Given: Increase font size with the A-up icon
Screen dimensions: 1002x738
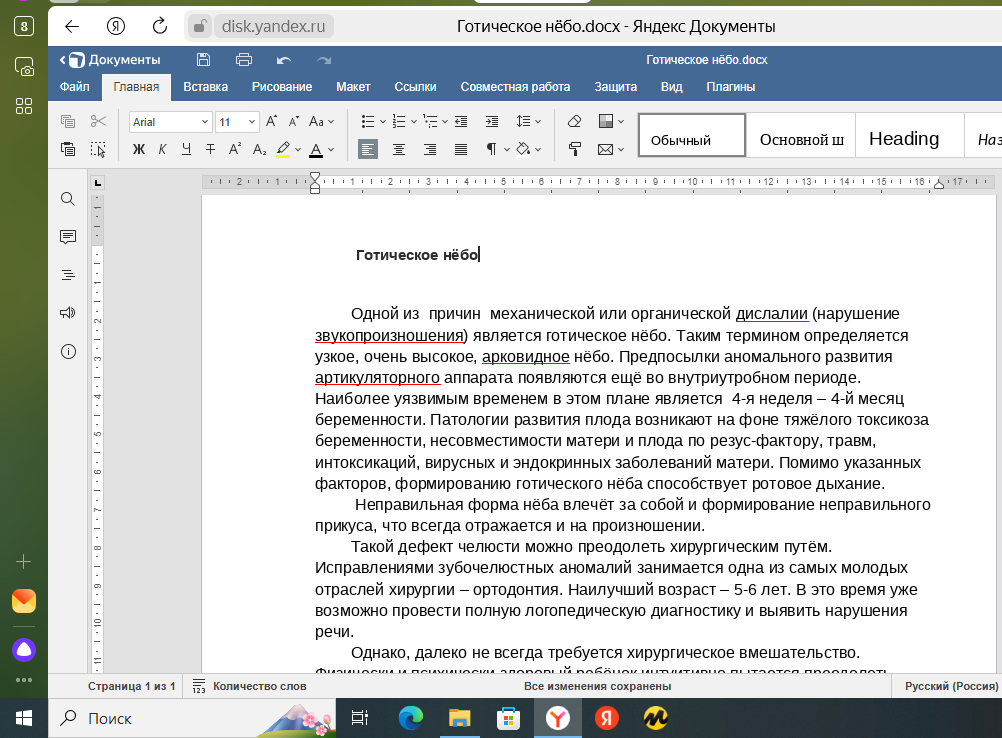Looking at the screenshot, I should click(x=271, y=121).
